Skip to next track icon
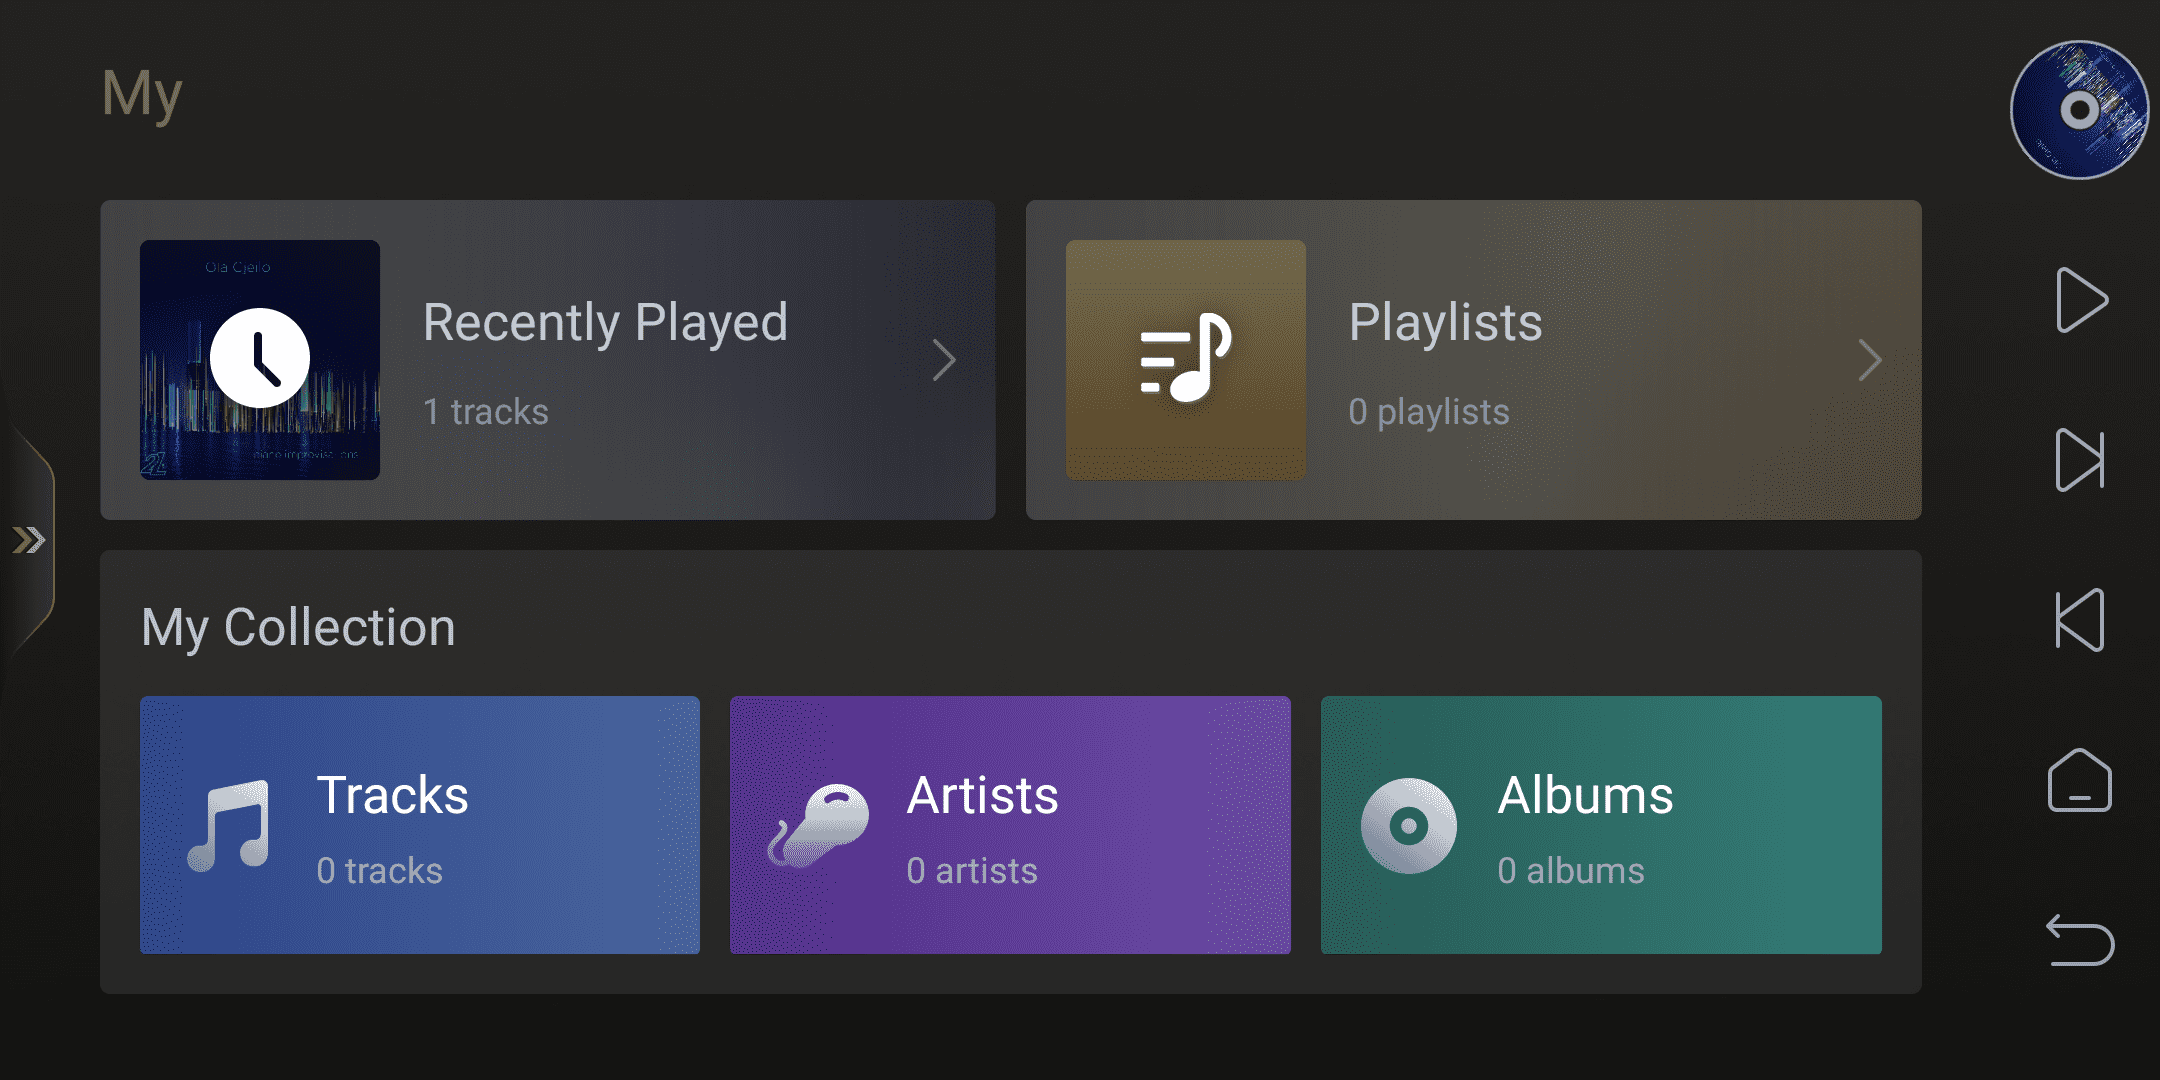This screenshot has height=1080, width=2160. pyautogui.click(x=2080, y=460)
